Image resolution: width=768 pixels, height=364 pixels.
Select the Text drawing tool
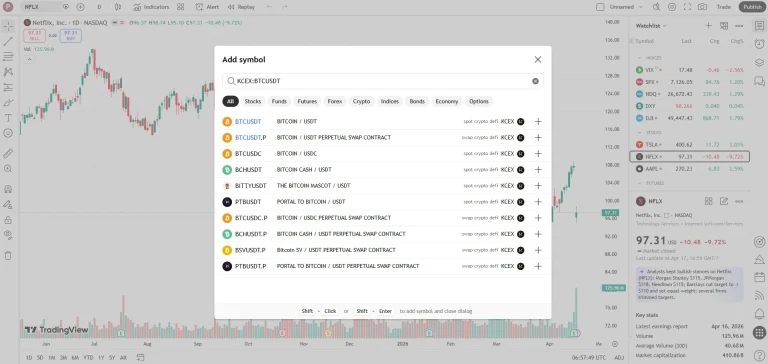8,118
